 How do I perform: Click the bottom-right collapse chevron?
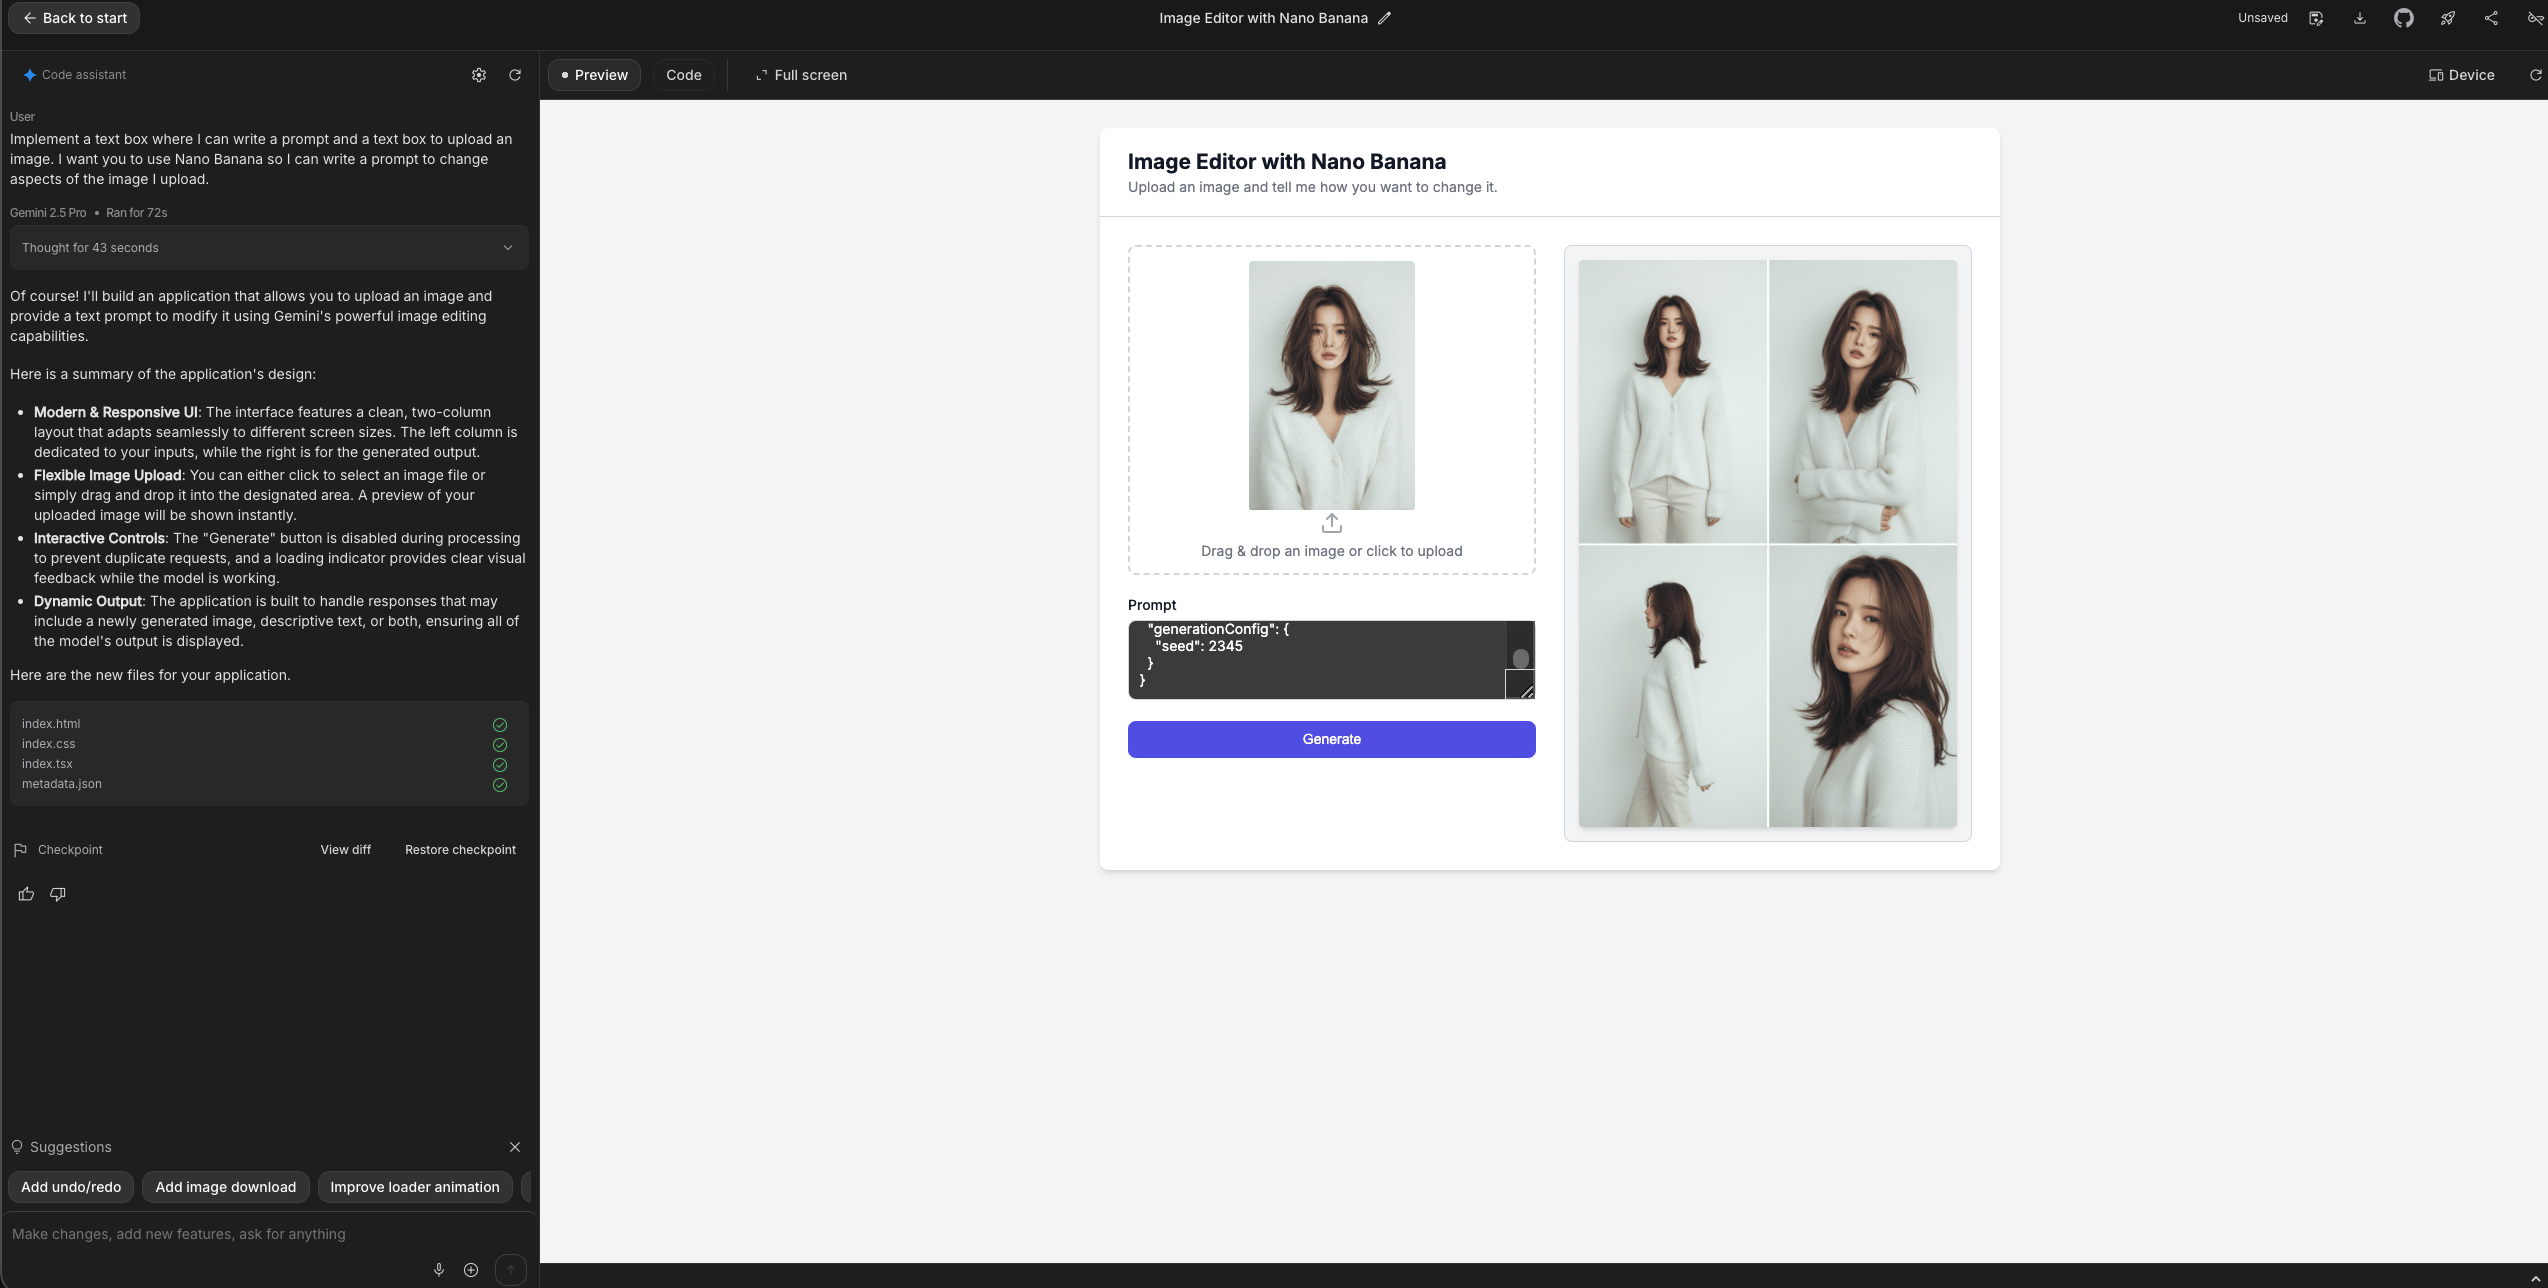[x=2535, y=1278]
